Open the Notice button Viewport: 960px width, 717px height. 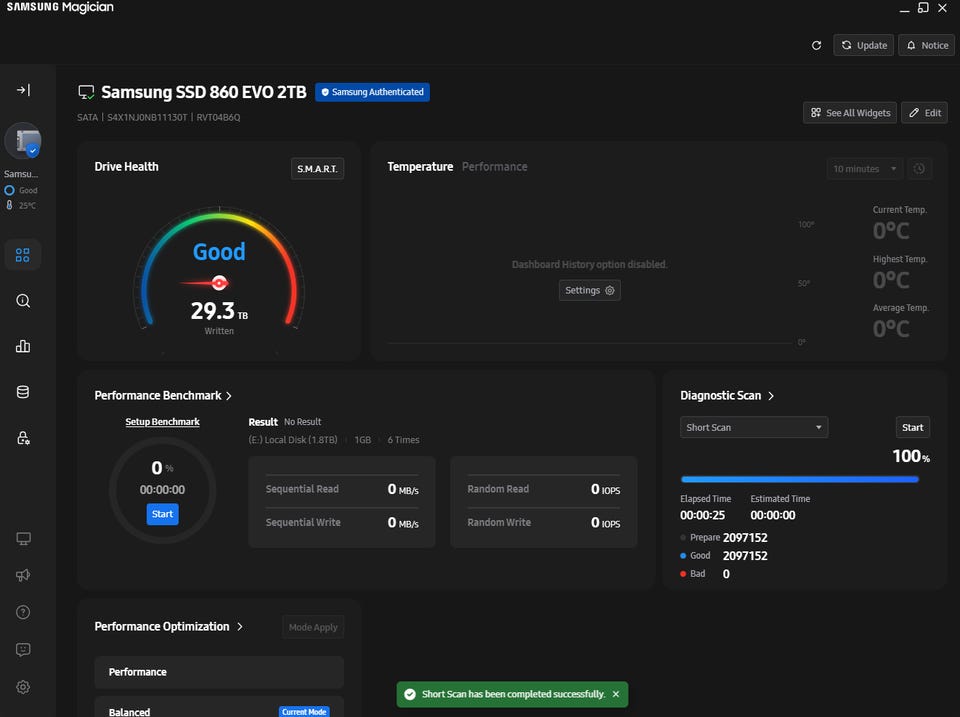tap(926, 45)
